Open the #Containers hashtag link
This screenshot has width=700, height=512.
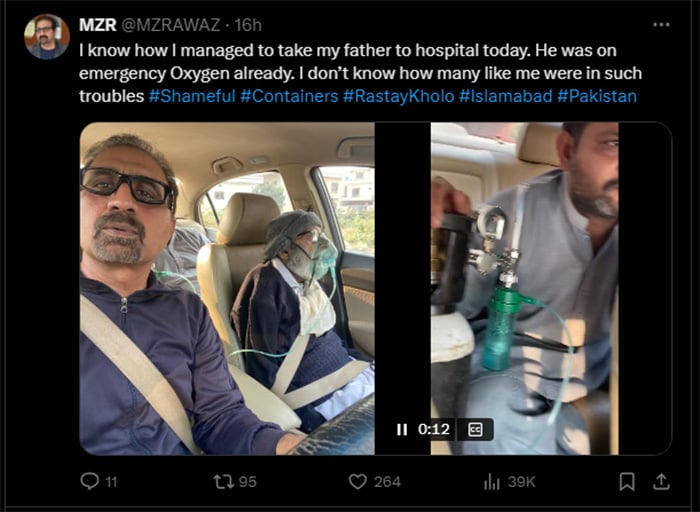click(x=289, y=96)
